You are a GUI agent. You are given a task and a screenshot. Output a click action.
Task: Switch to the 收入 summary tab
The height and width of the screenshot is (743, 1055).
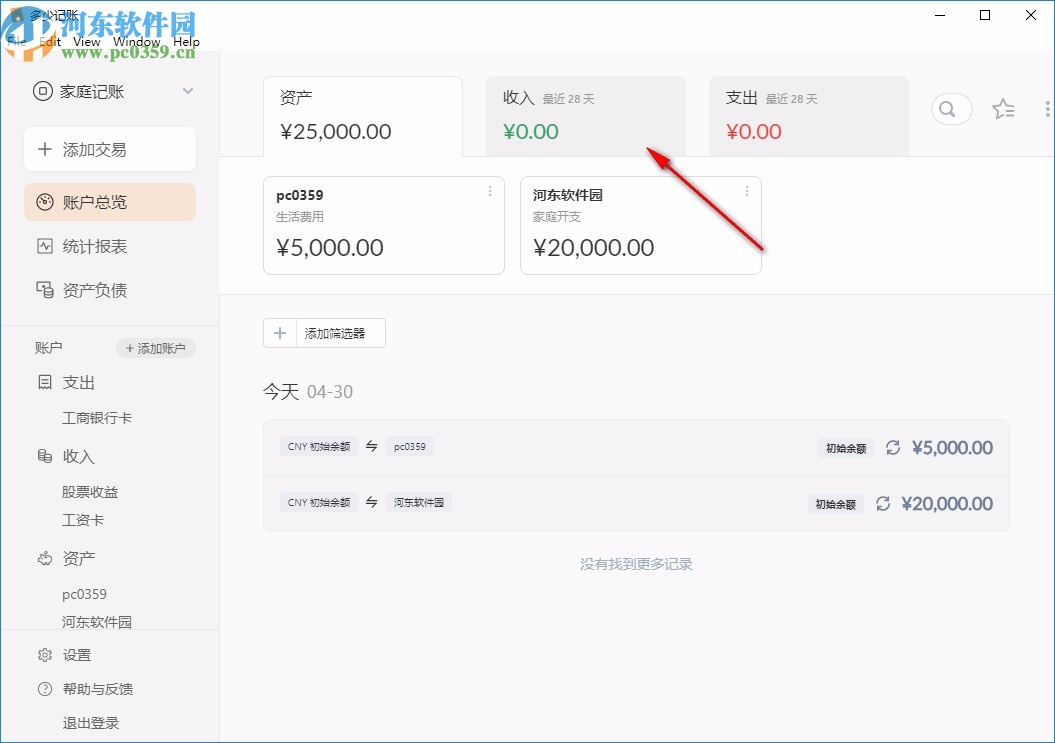click(x=585, y=116)
